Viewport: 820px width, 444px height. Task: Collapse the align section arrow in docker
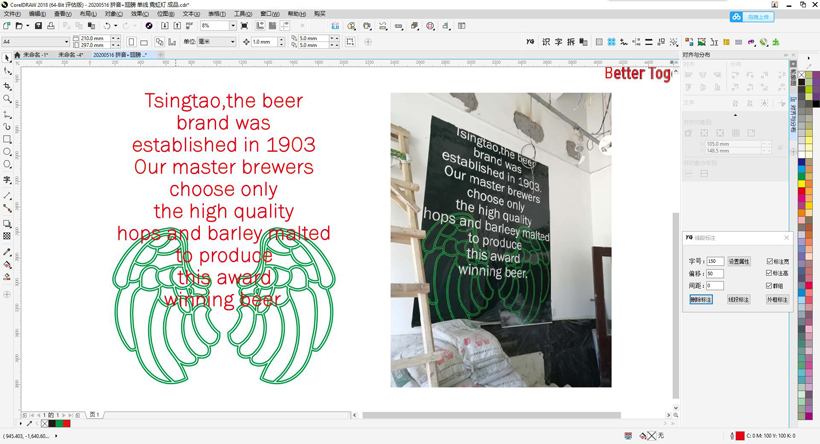tap(735, 115)
